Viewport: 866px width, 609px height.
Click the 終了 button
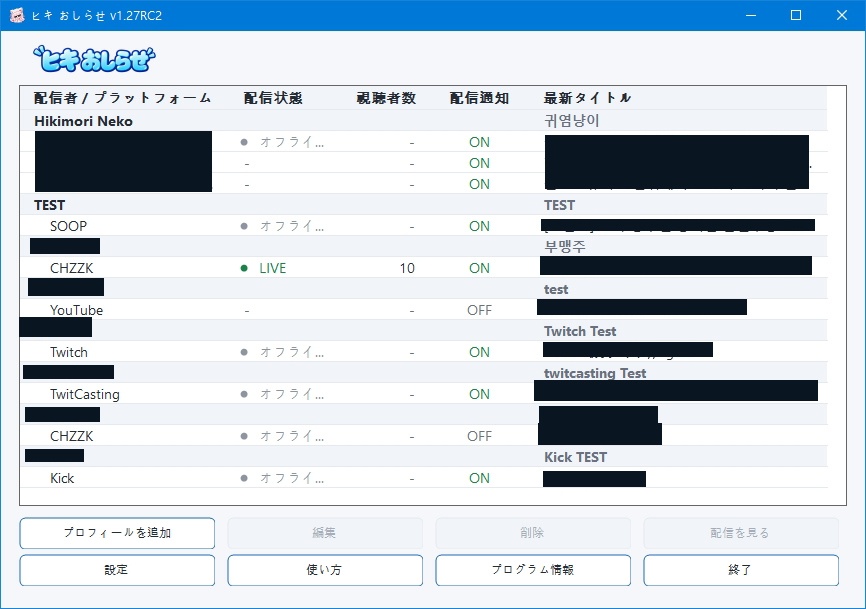[x=741, y=570]
